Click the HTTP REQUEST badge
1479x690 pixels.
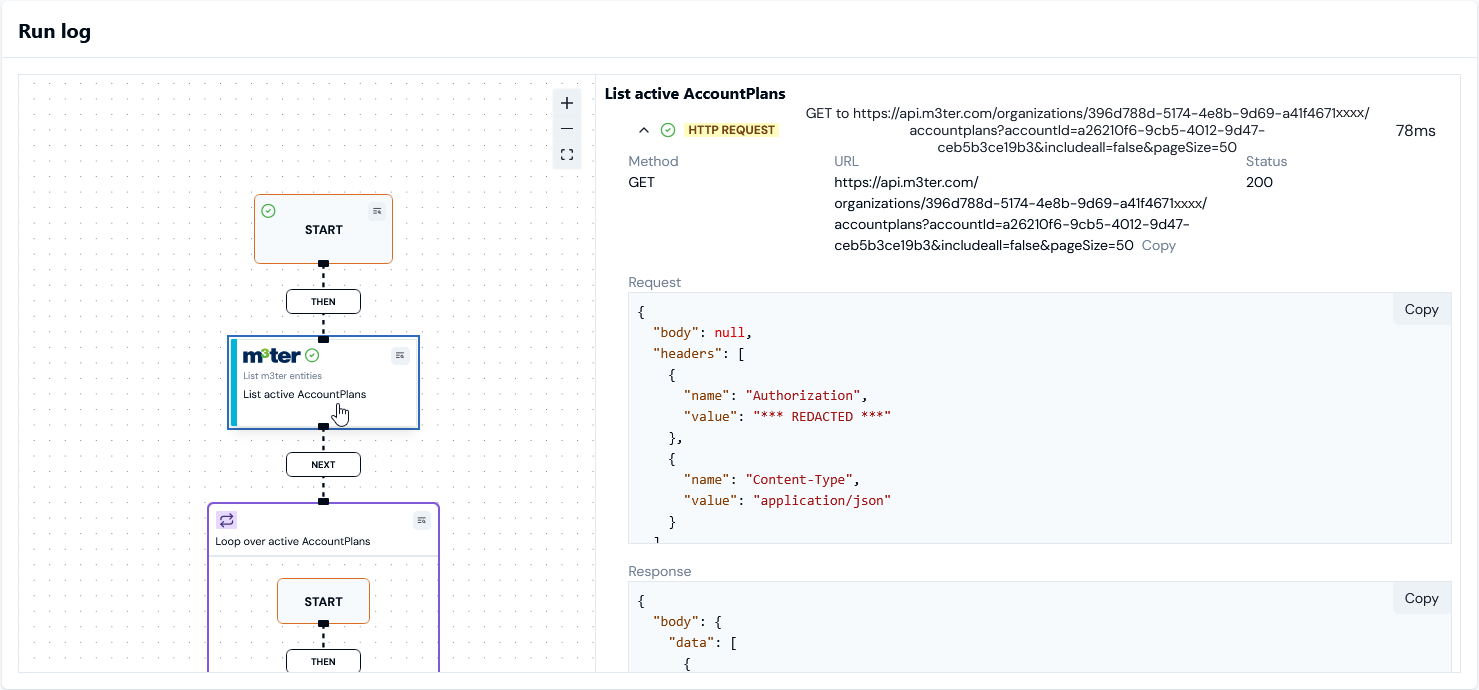point(731,130)
